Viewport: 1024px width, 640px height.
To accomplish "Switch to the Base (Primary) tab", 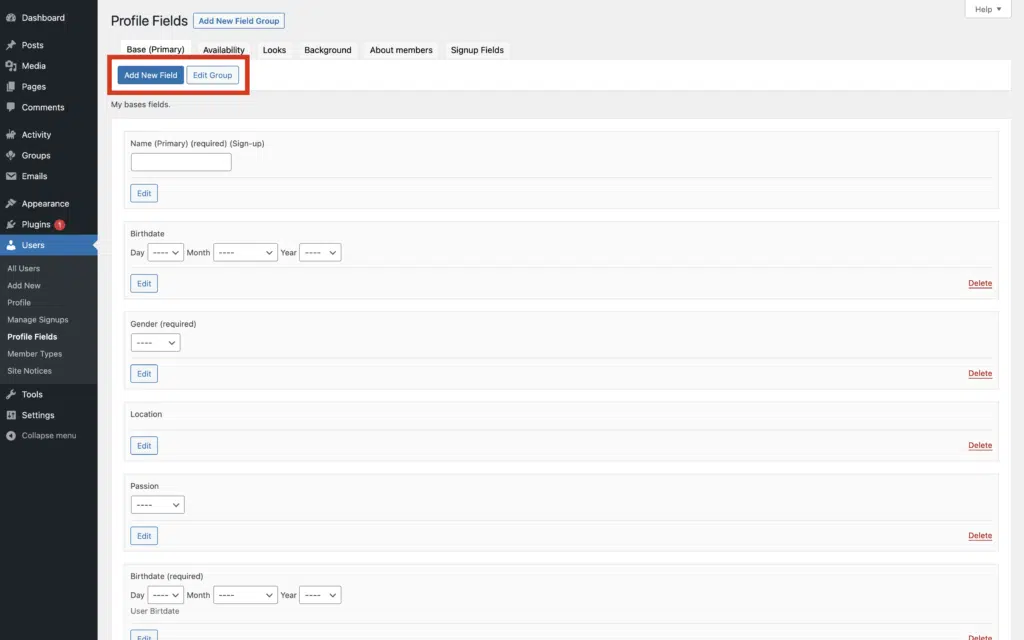I will [155, 50].
